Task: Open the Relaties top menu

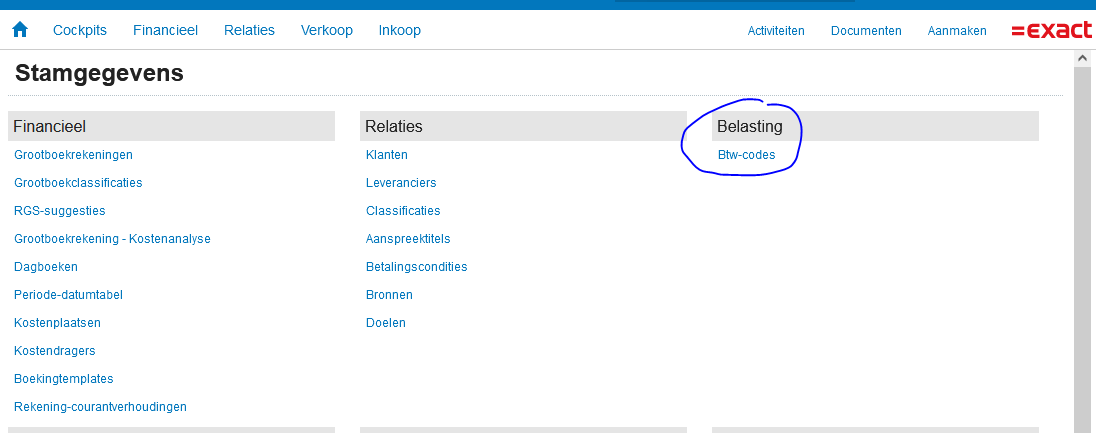Action: click(249, 30)
